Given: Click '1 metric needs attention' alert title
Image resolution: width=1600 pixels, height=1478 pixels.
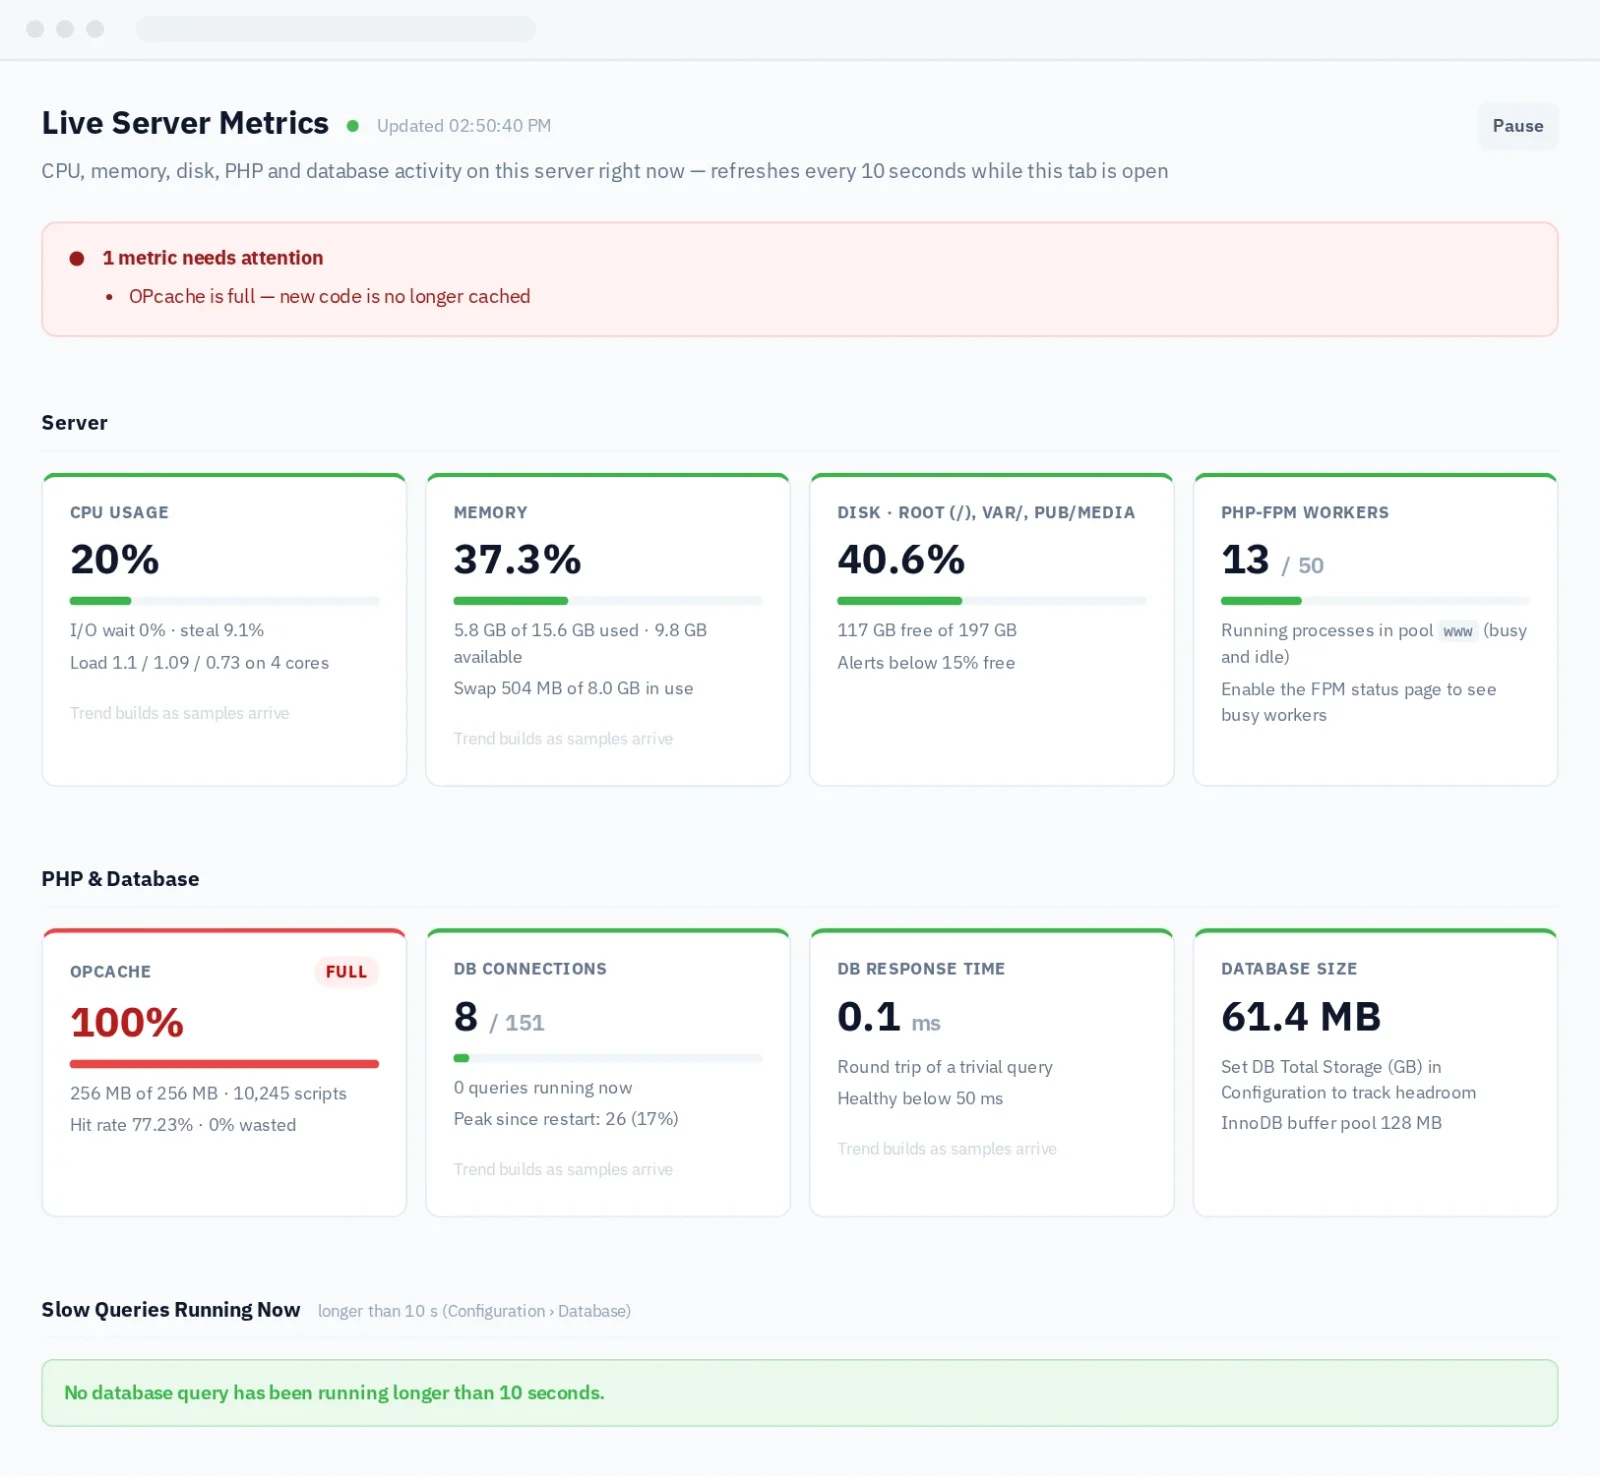Looking at the screenshot, I should 213,258.
